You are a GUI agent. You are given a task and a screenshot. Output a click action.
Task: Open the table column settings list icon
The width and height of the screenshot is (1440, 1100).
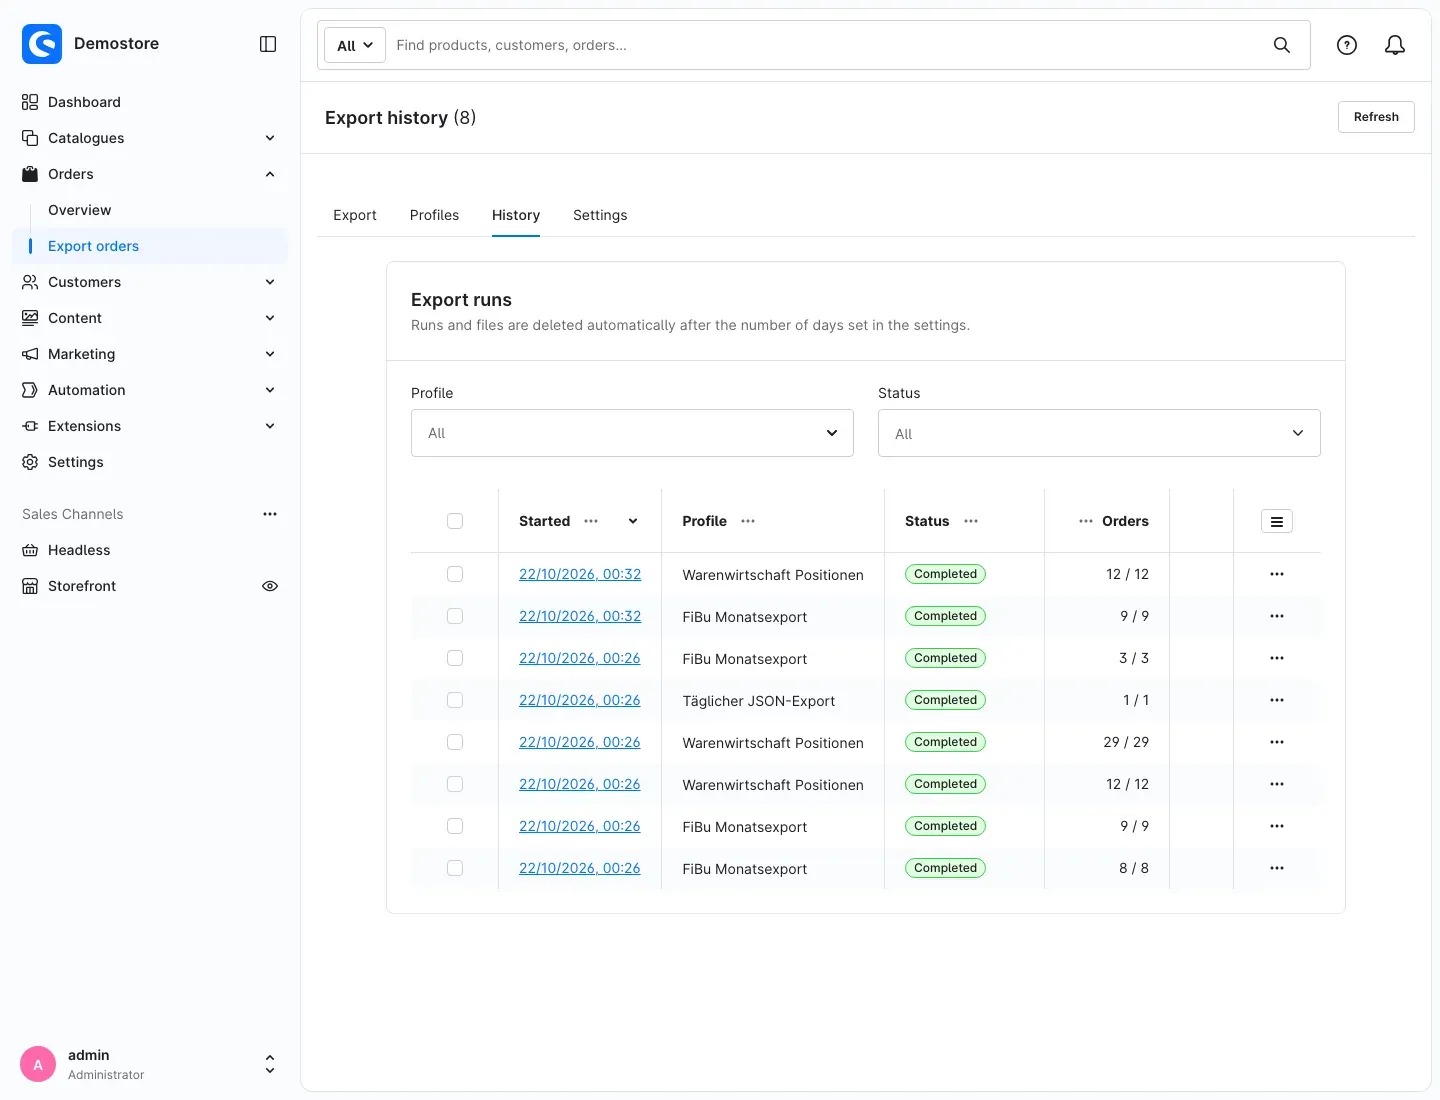[x=1277, y=521]
